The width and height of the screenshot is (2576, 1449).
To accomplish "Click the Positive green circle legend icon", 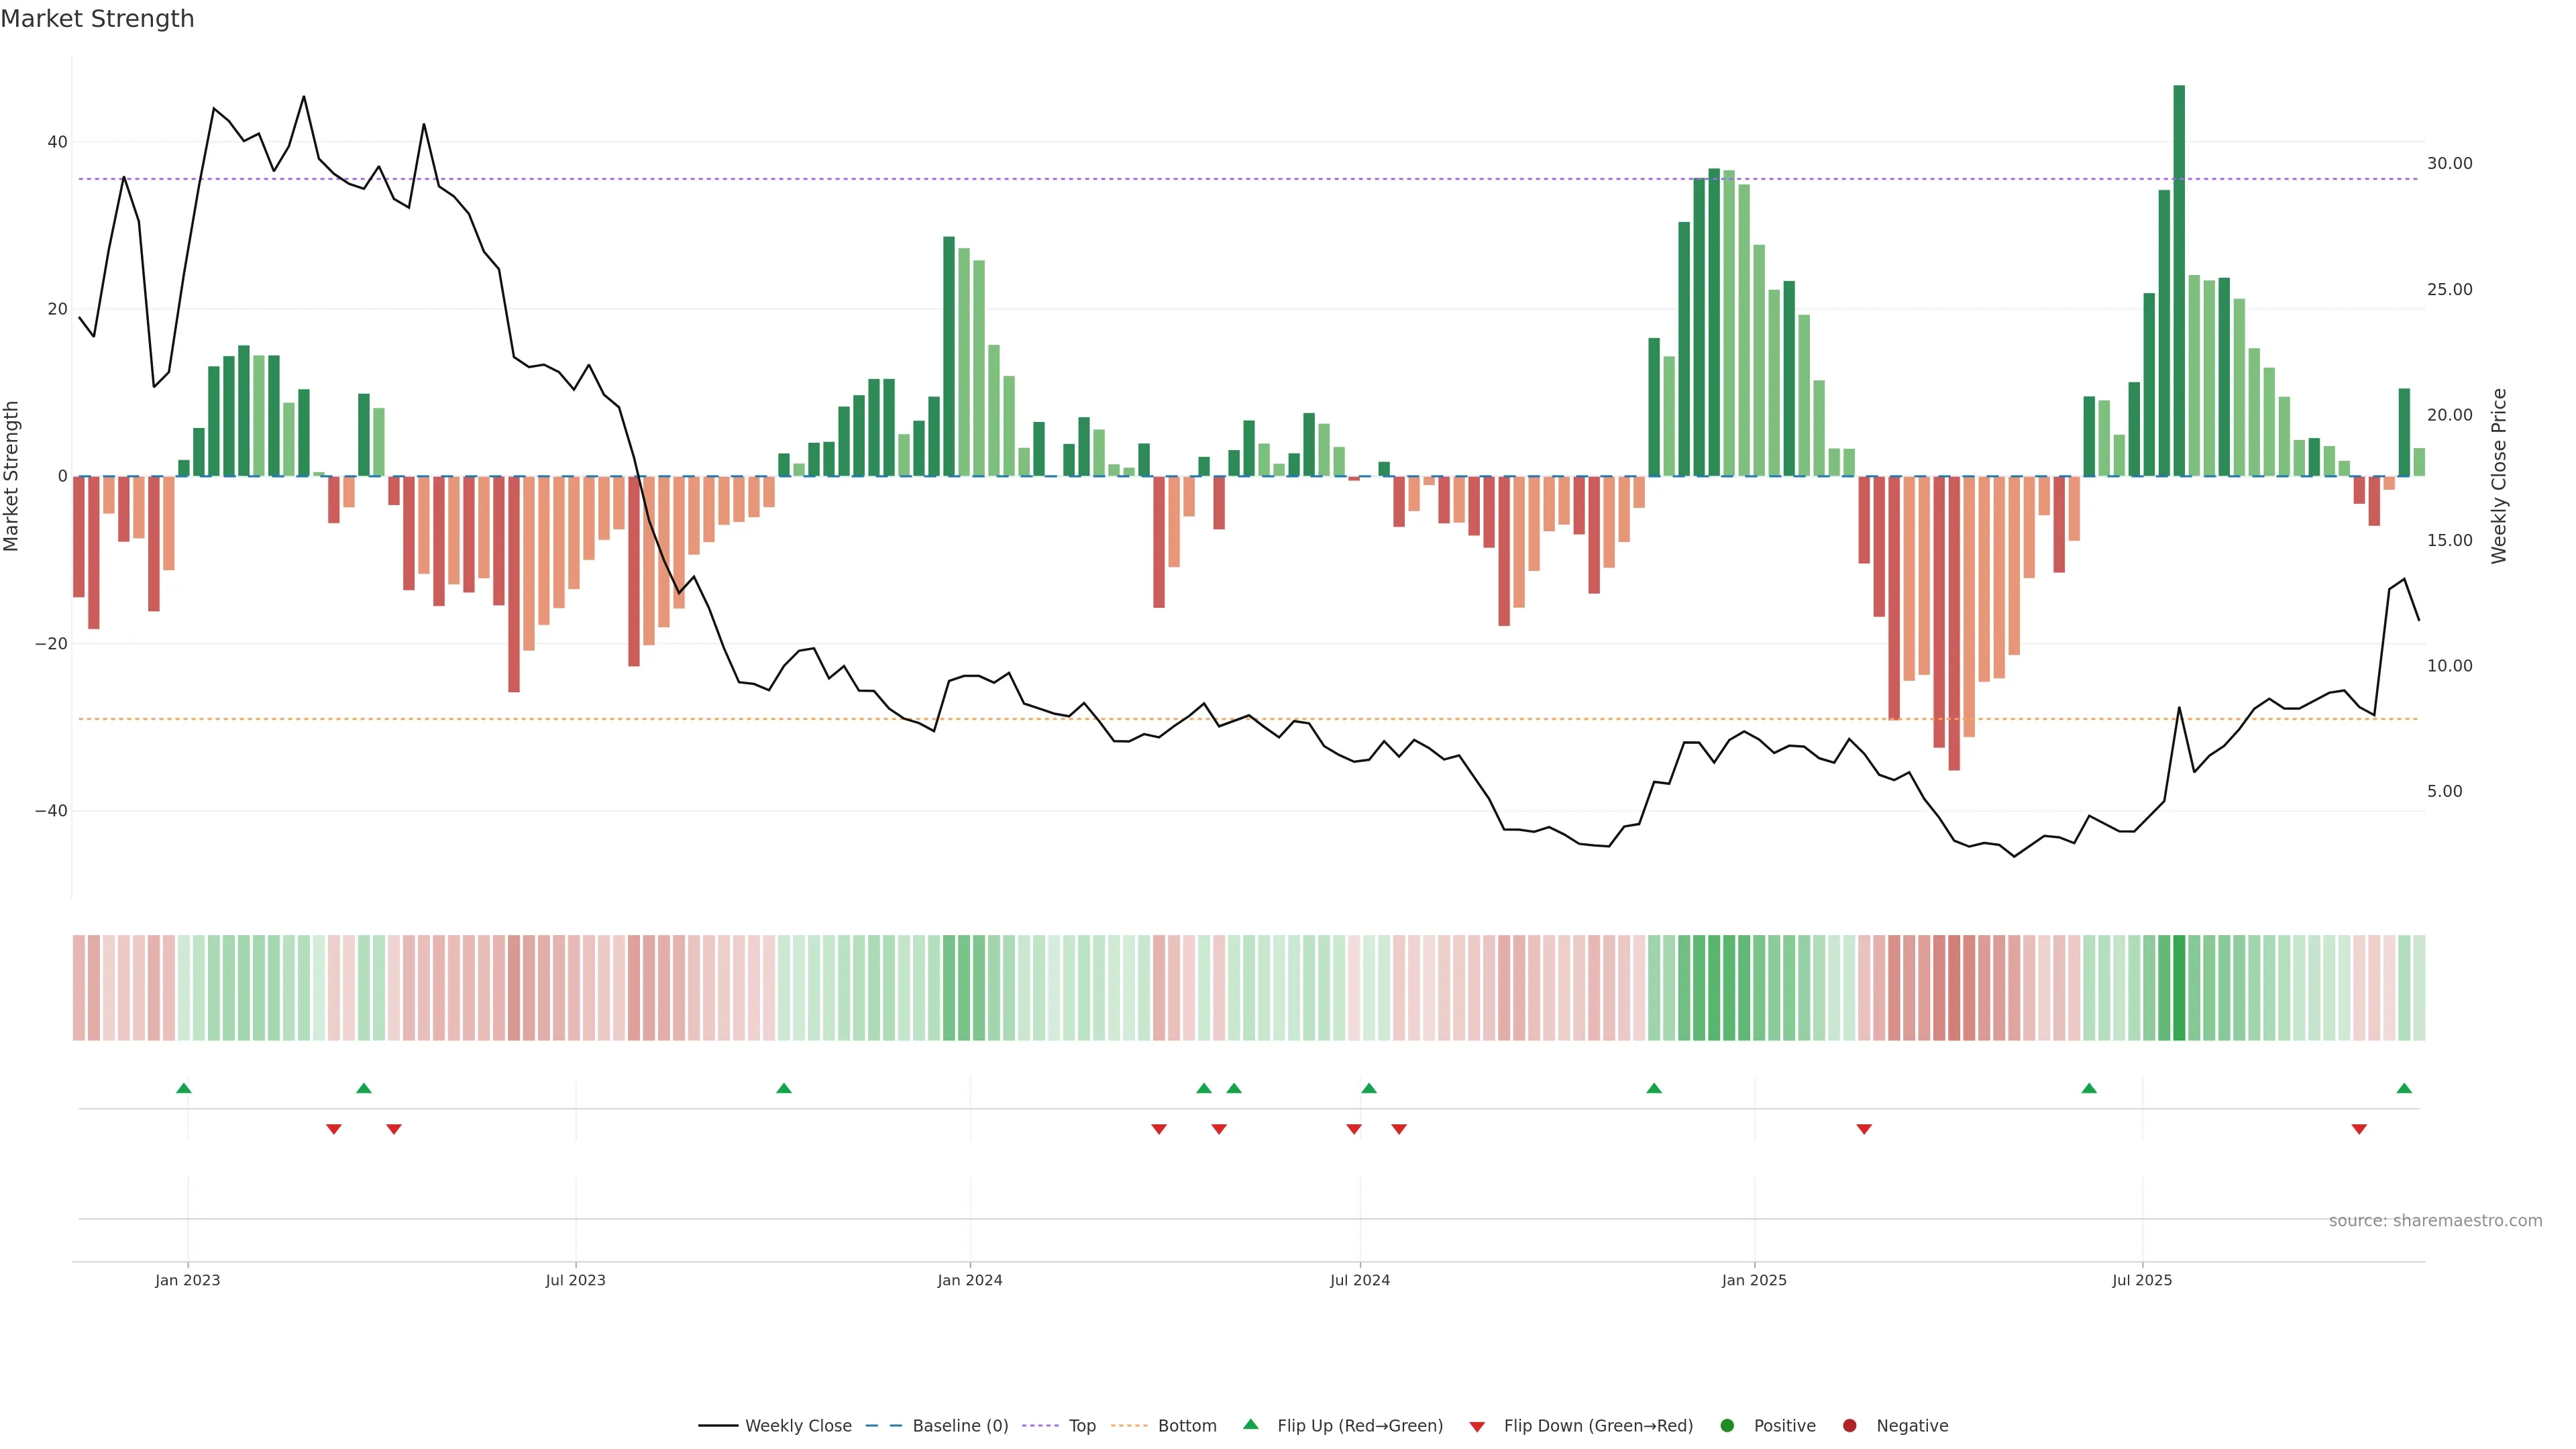I will point(1727,1426).
